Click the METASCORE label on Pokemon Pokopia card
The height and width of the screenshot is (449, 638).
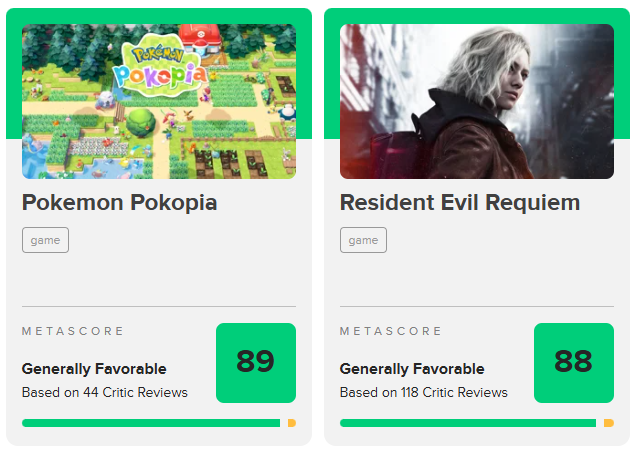tap(73, 331)
